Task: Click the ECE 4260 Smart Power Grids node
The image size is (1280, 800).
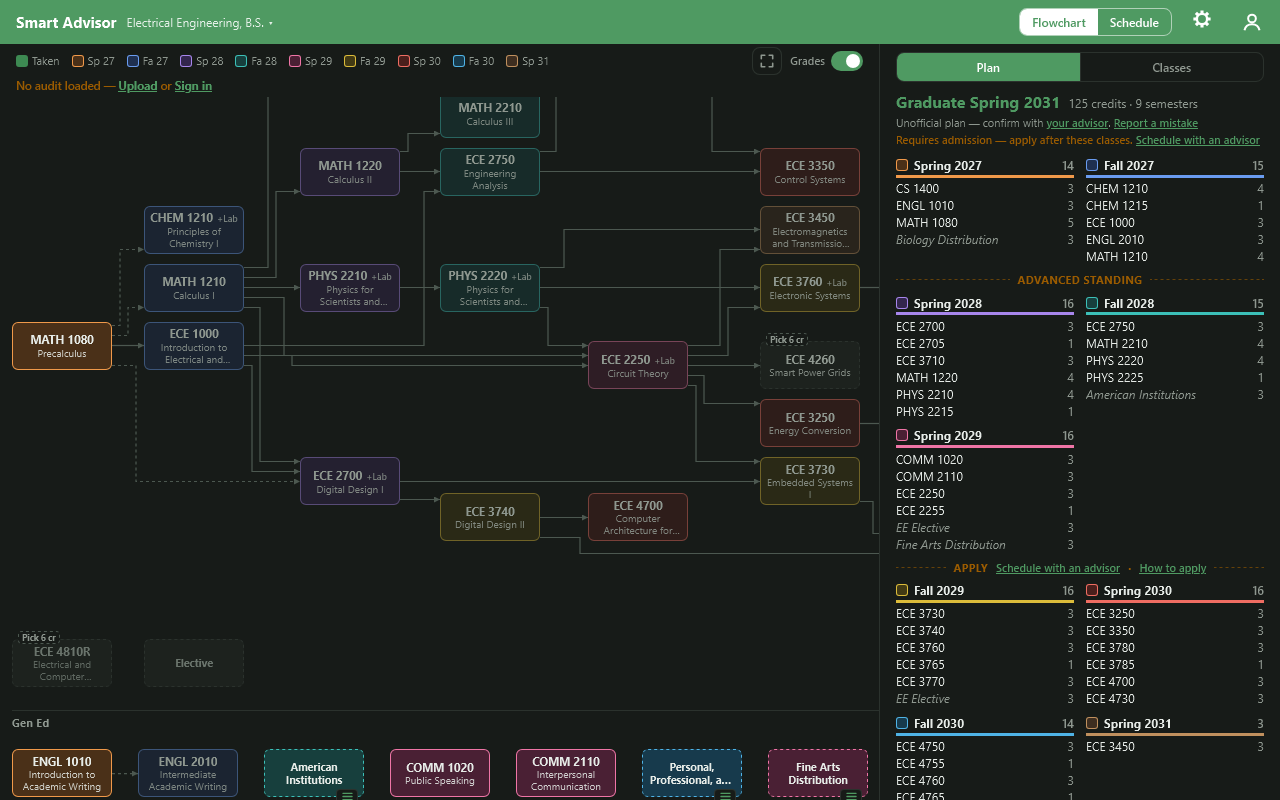Action: [810, 366]
